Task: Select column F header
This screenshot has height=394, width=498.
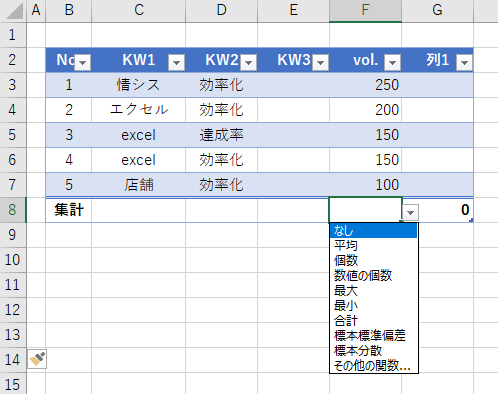Action: pyautogui.click(x=366, y=11)
